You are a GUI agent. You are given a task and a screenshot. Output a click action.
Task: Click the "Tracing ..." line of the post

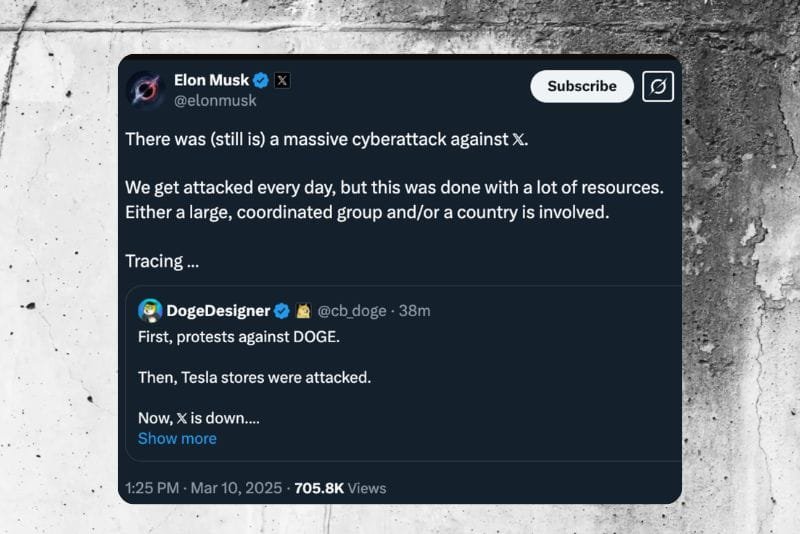pos(162,261)
